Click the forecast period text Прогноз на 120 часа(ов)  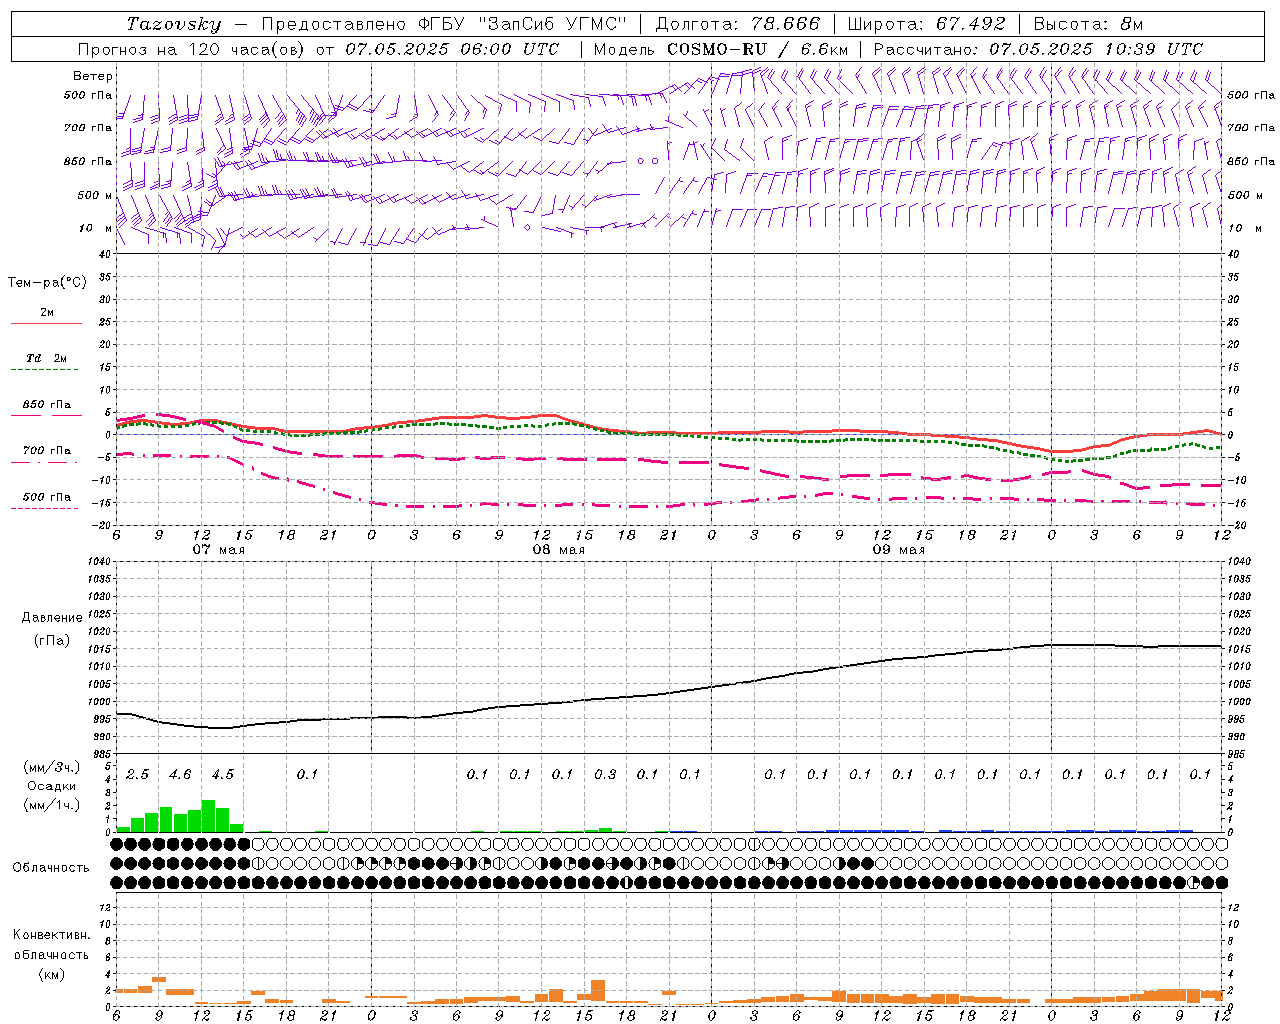pos(192,49)
